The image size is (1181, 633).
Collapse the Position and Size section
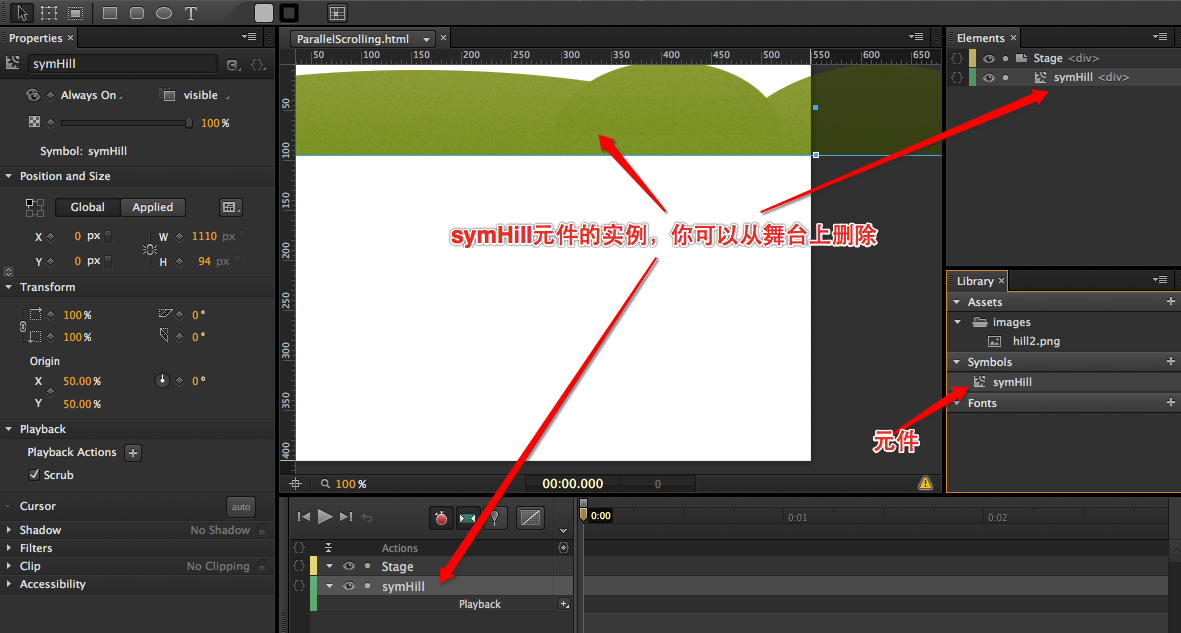coord(9,176)
